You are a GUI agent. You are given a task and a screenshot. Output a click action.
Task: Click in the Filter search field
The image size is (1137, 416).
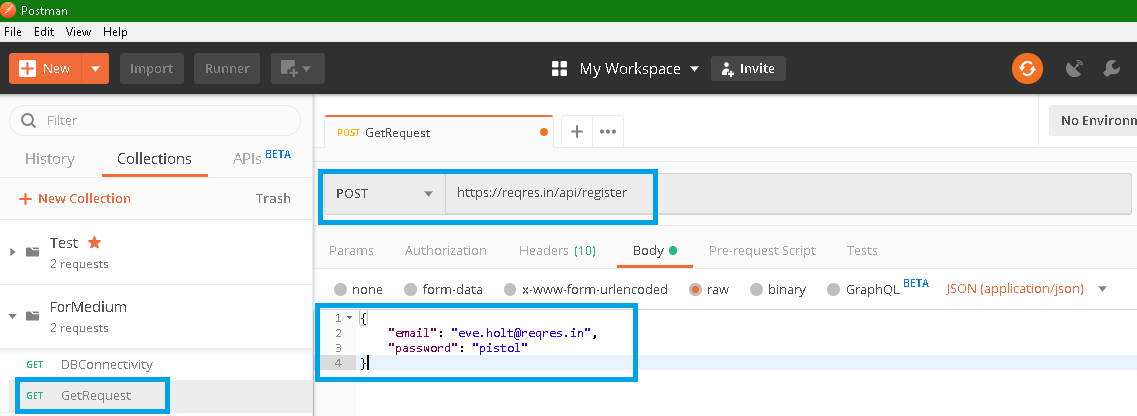click(x=155, y=120)
